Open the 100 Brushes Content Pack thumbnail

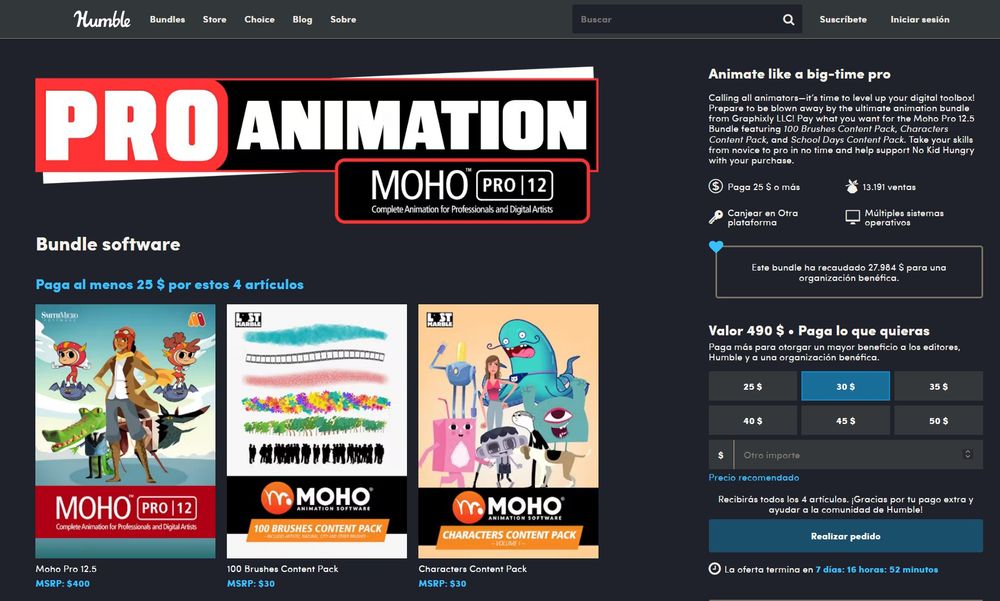[317, 431]
